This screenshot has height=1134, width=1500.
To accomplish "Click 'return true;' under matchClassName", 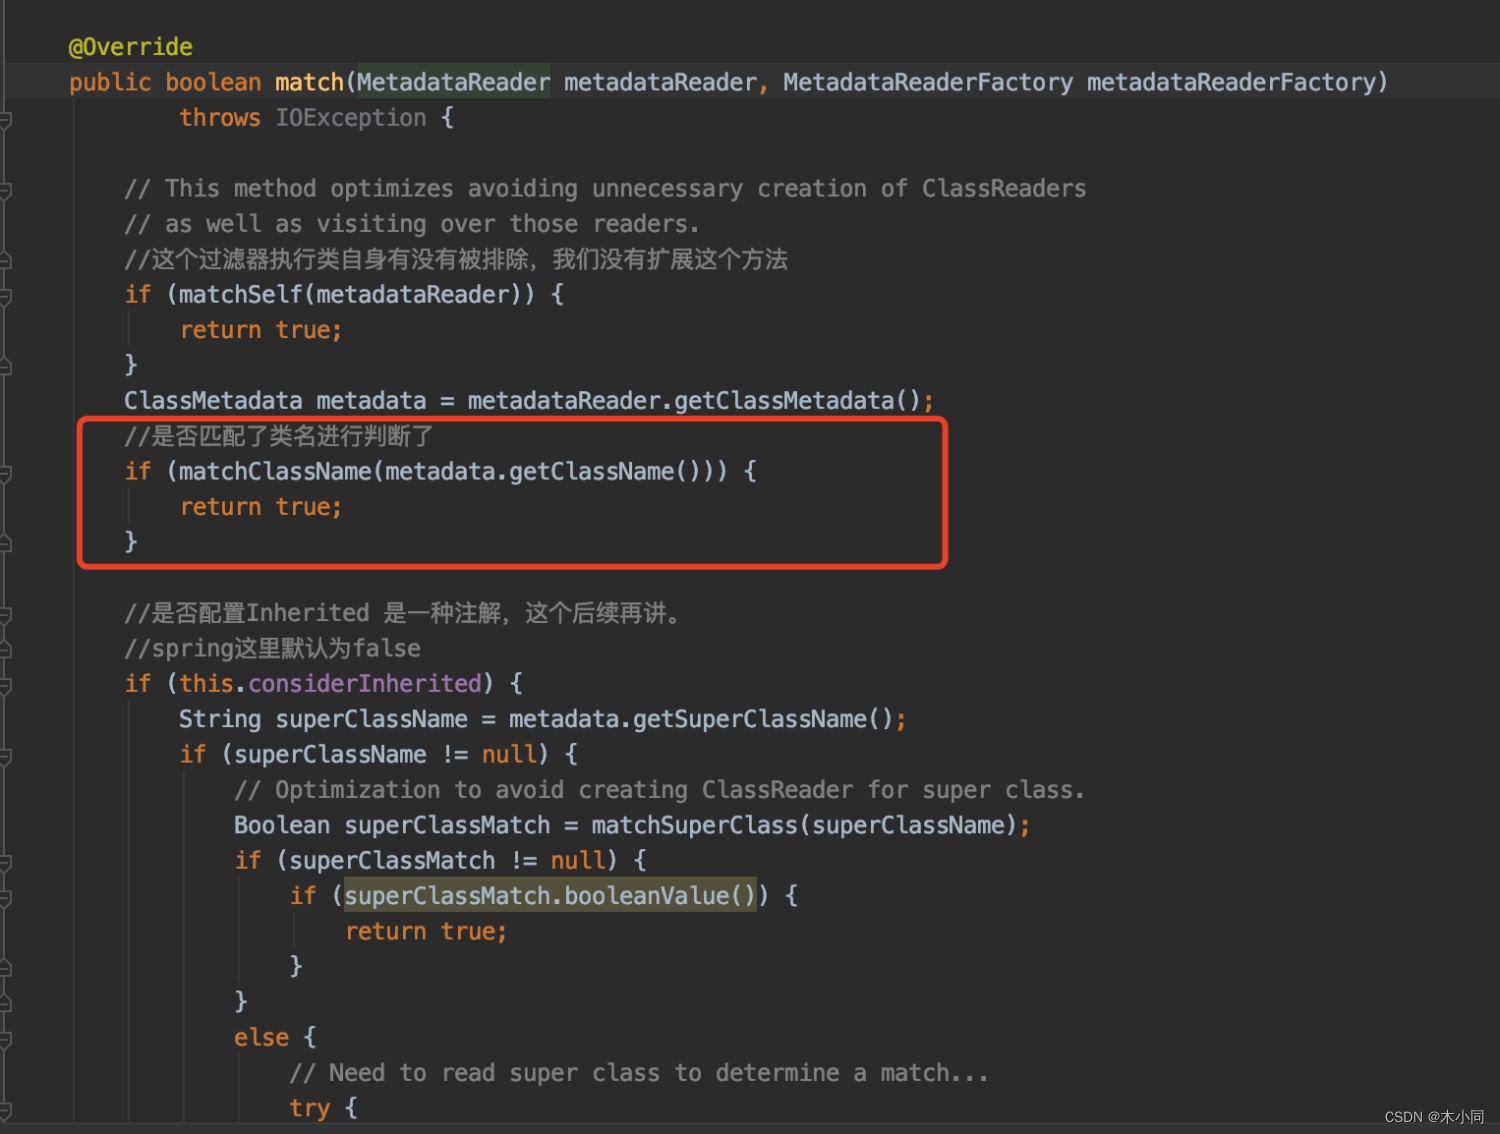I will point(261,507).
